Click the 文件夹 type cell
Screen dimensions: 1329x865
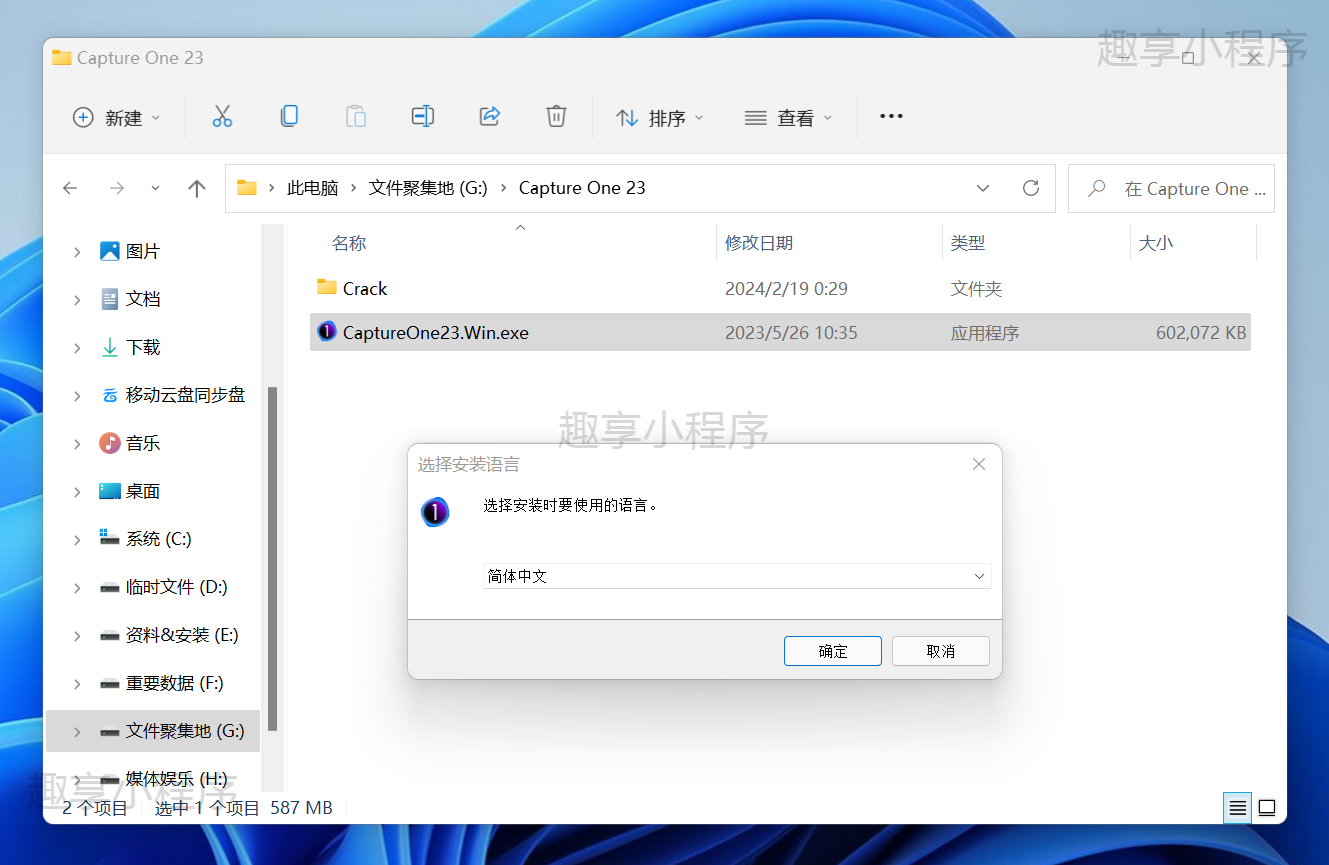(x=976, y=289)
